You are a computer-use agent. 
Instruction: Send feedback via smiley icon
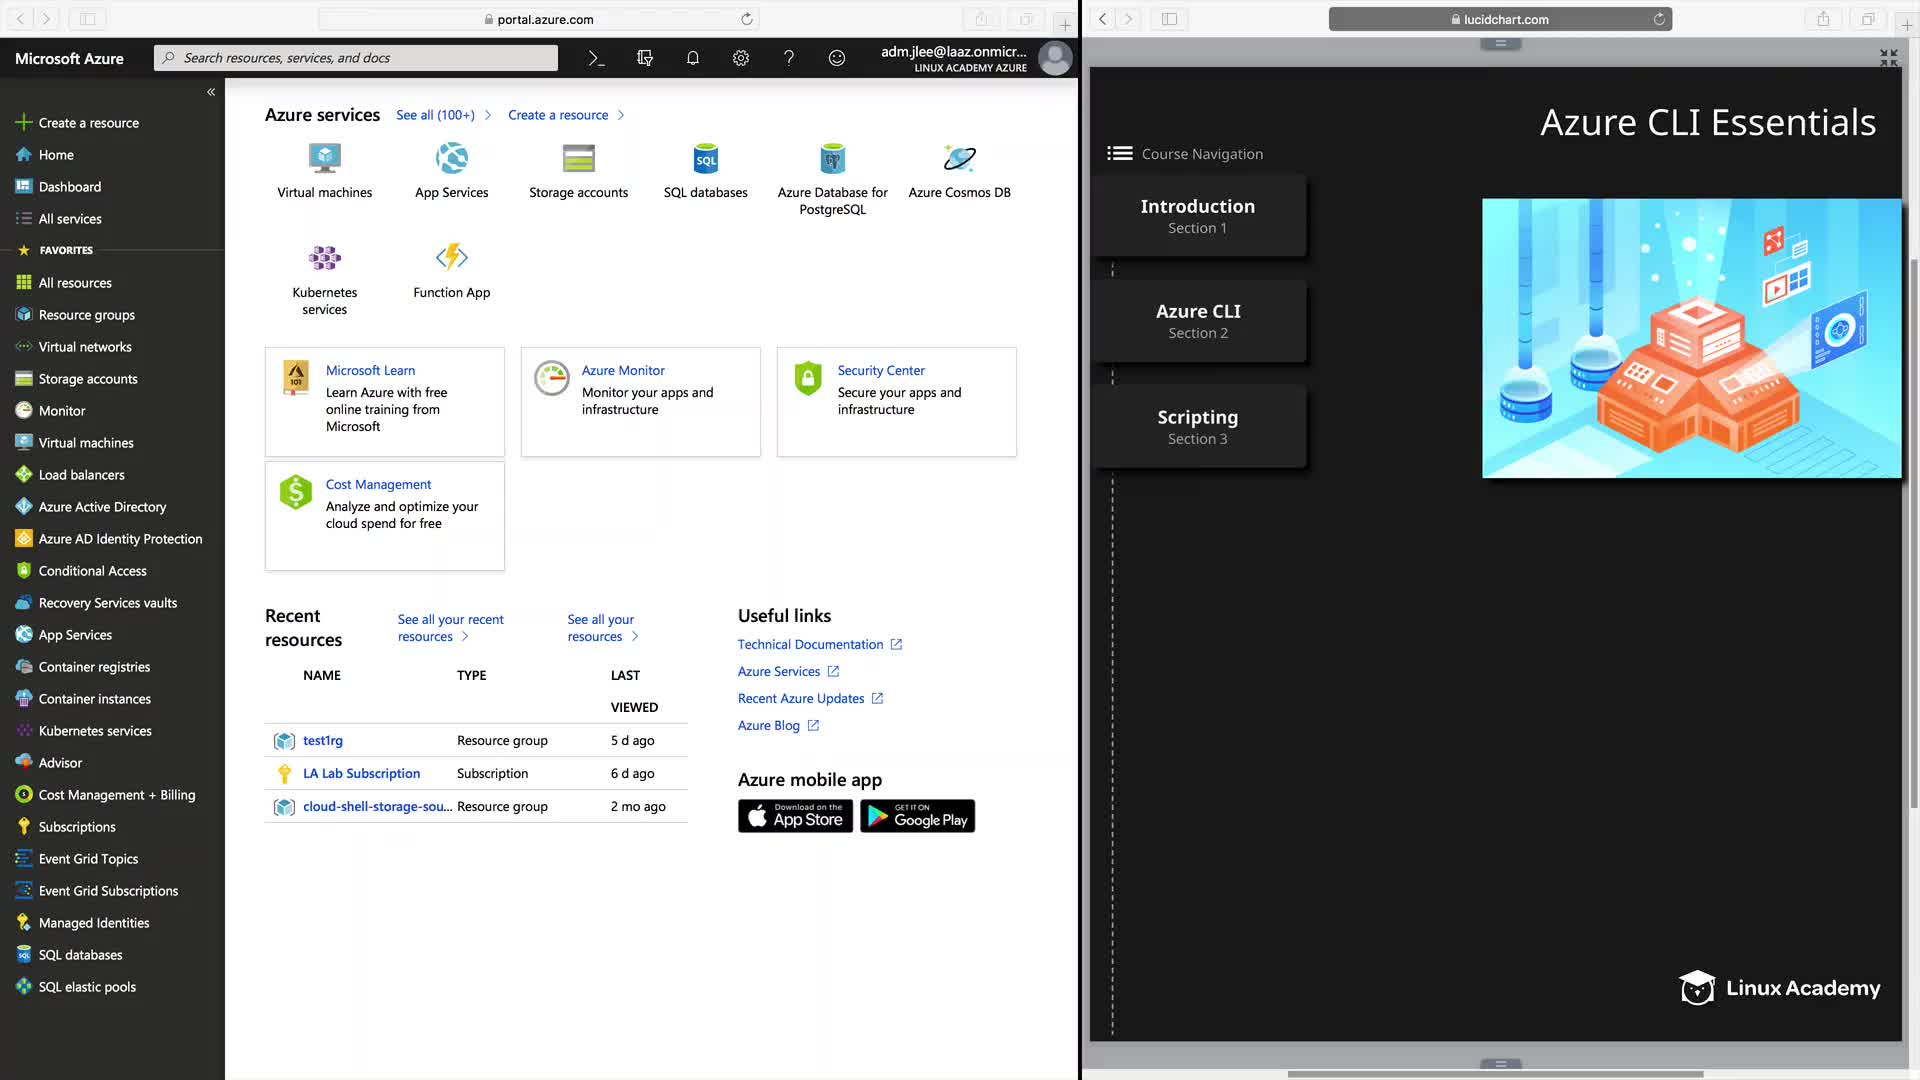pos(837,58)
